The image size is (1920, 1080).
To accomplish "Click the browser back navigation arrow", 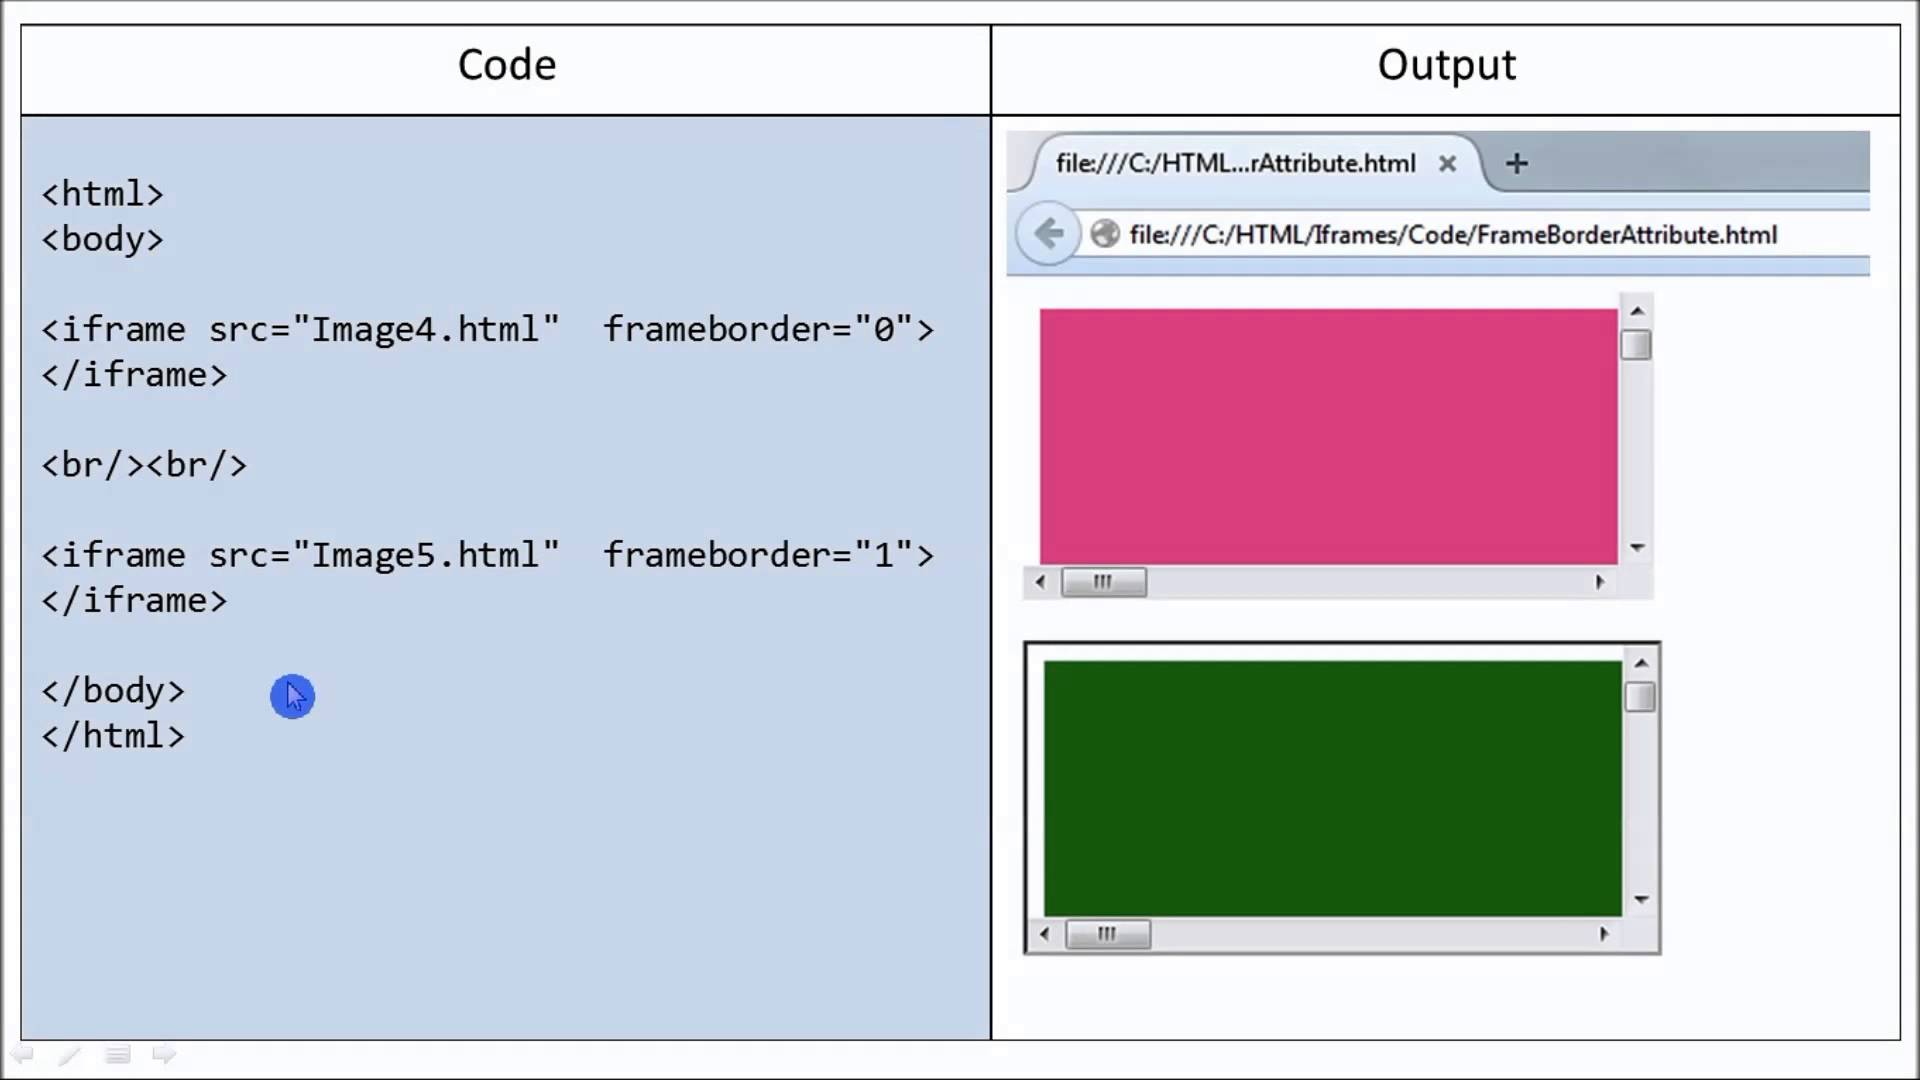I will coord(1048,233).
